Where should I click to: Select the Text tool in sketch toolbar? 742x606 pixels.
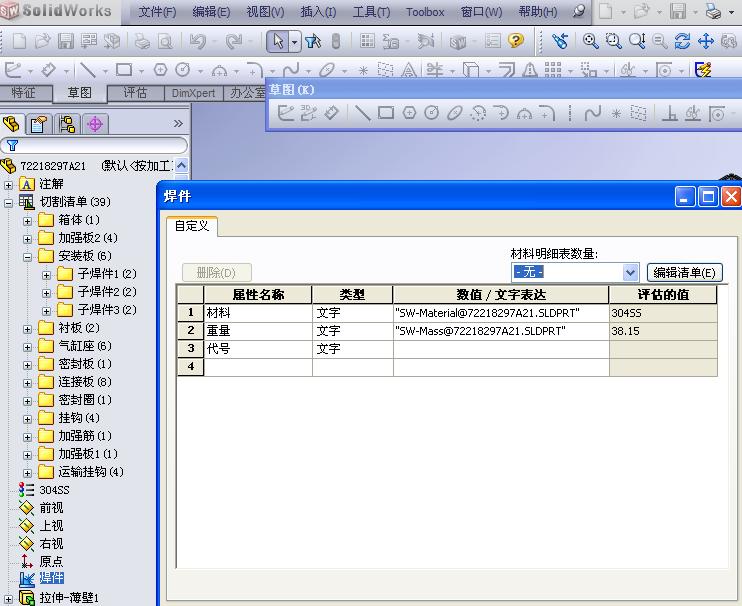tap(409, 70)
